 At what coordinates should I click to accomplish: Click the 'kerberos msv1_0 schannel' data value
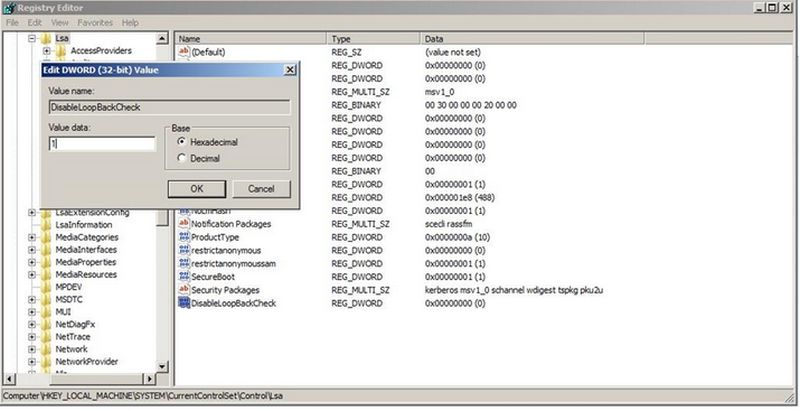click(514, 290)
